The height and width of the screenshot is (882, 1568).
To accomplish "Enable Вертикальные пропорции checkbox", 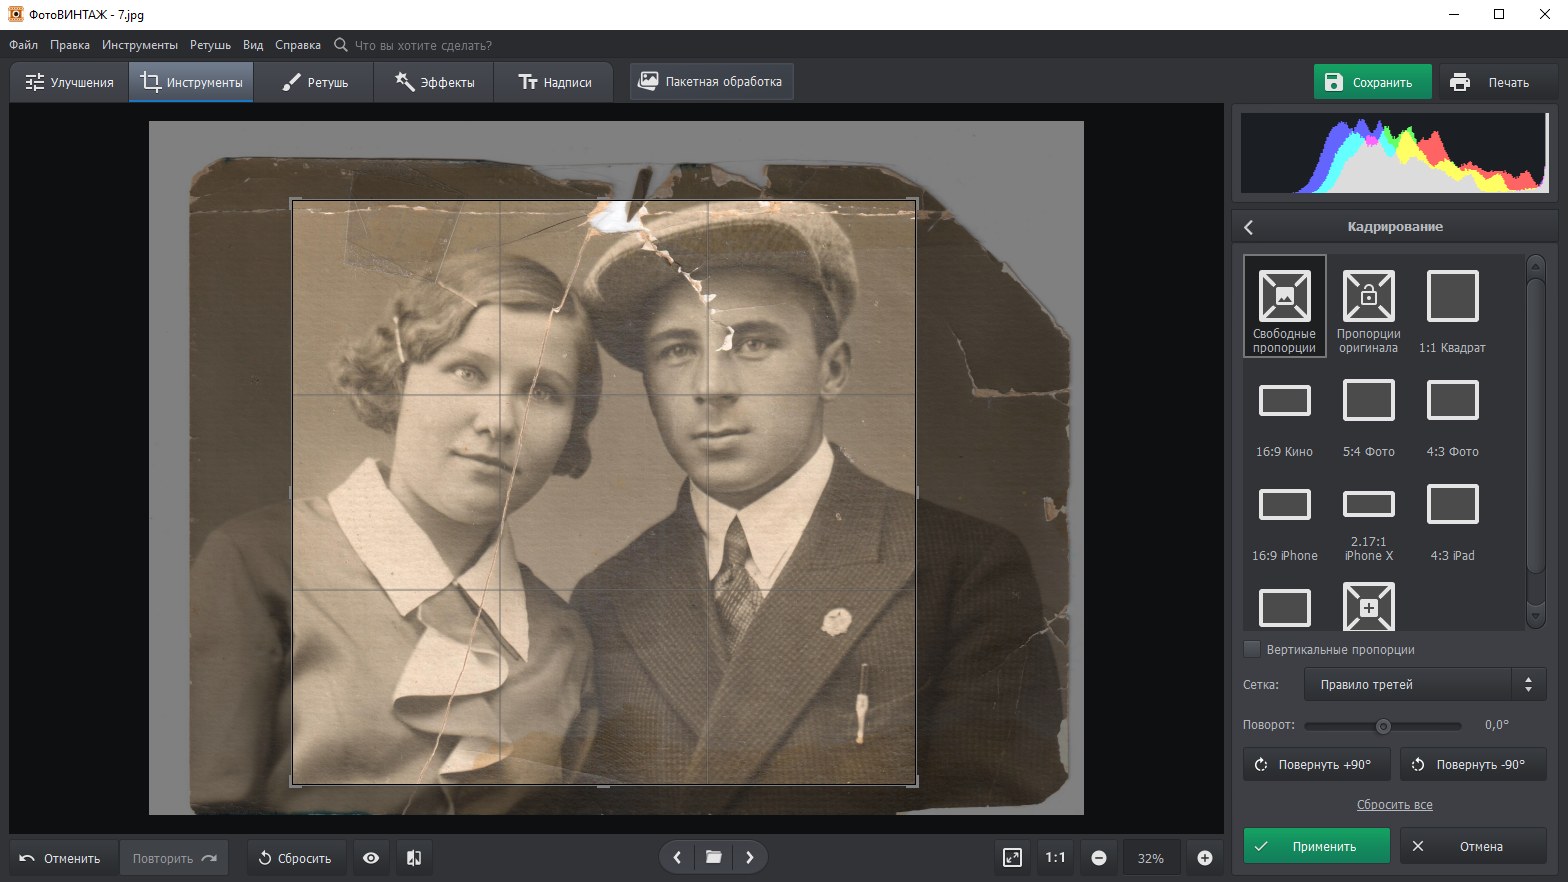I will (x=1252, y=649).
